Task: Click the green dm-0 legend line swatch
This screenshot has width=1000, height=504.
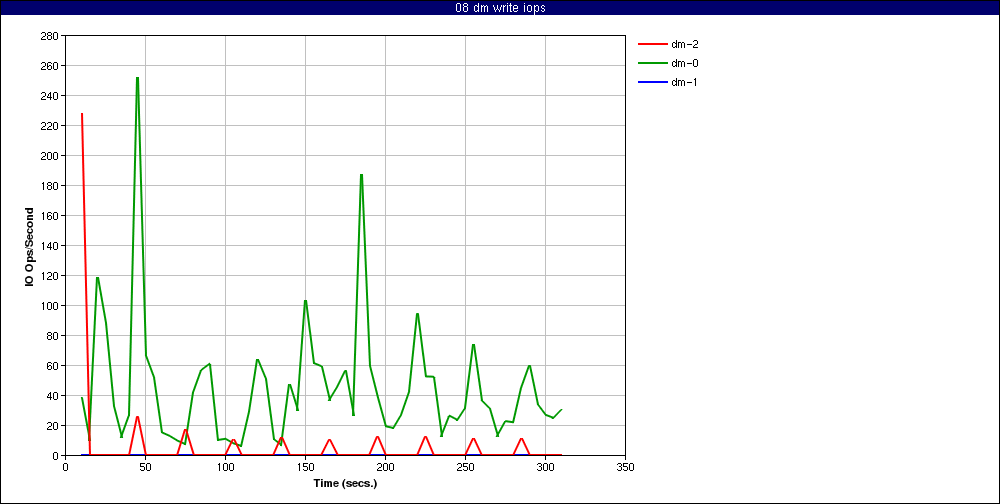Action: (652, 63)
